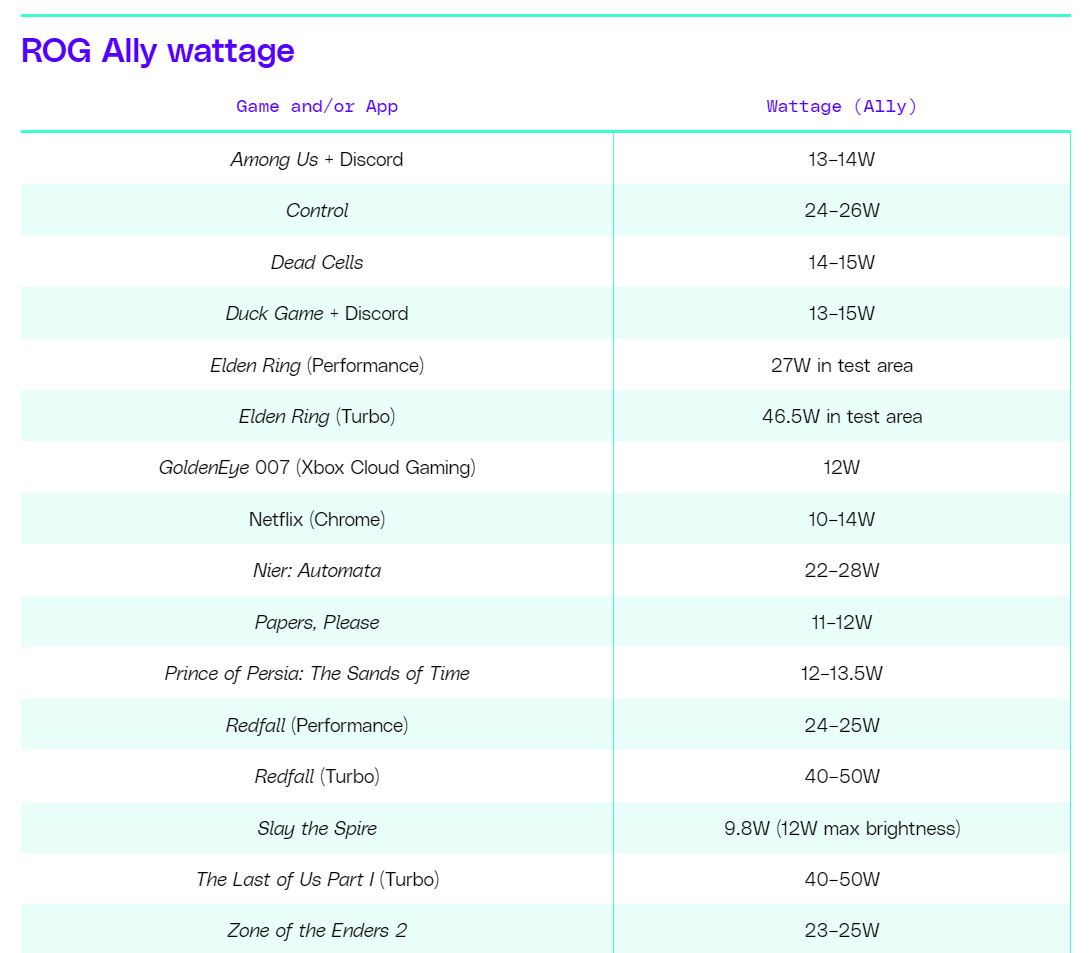1089x953 pixels.
Task: Click the 'Redfall (Performance)' cell
Action: click(317, 725)
